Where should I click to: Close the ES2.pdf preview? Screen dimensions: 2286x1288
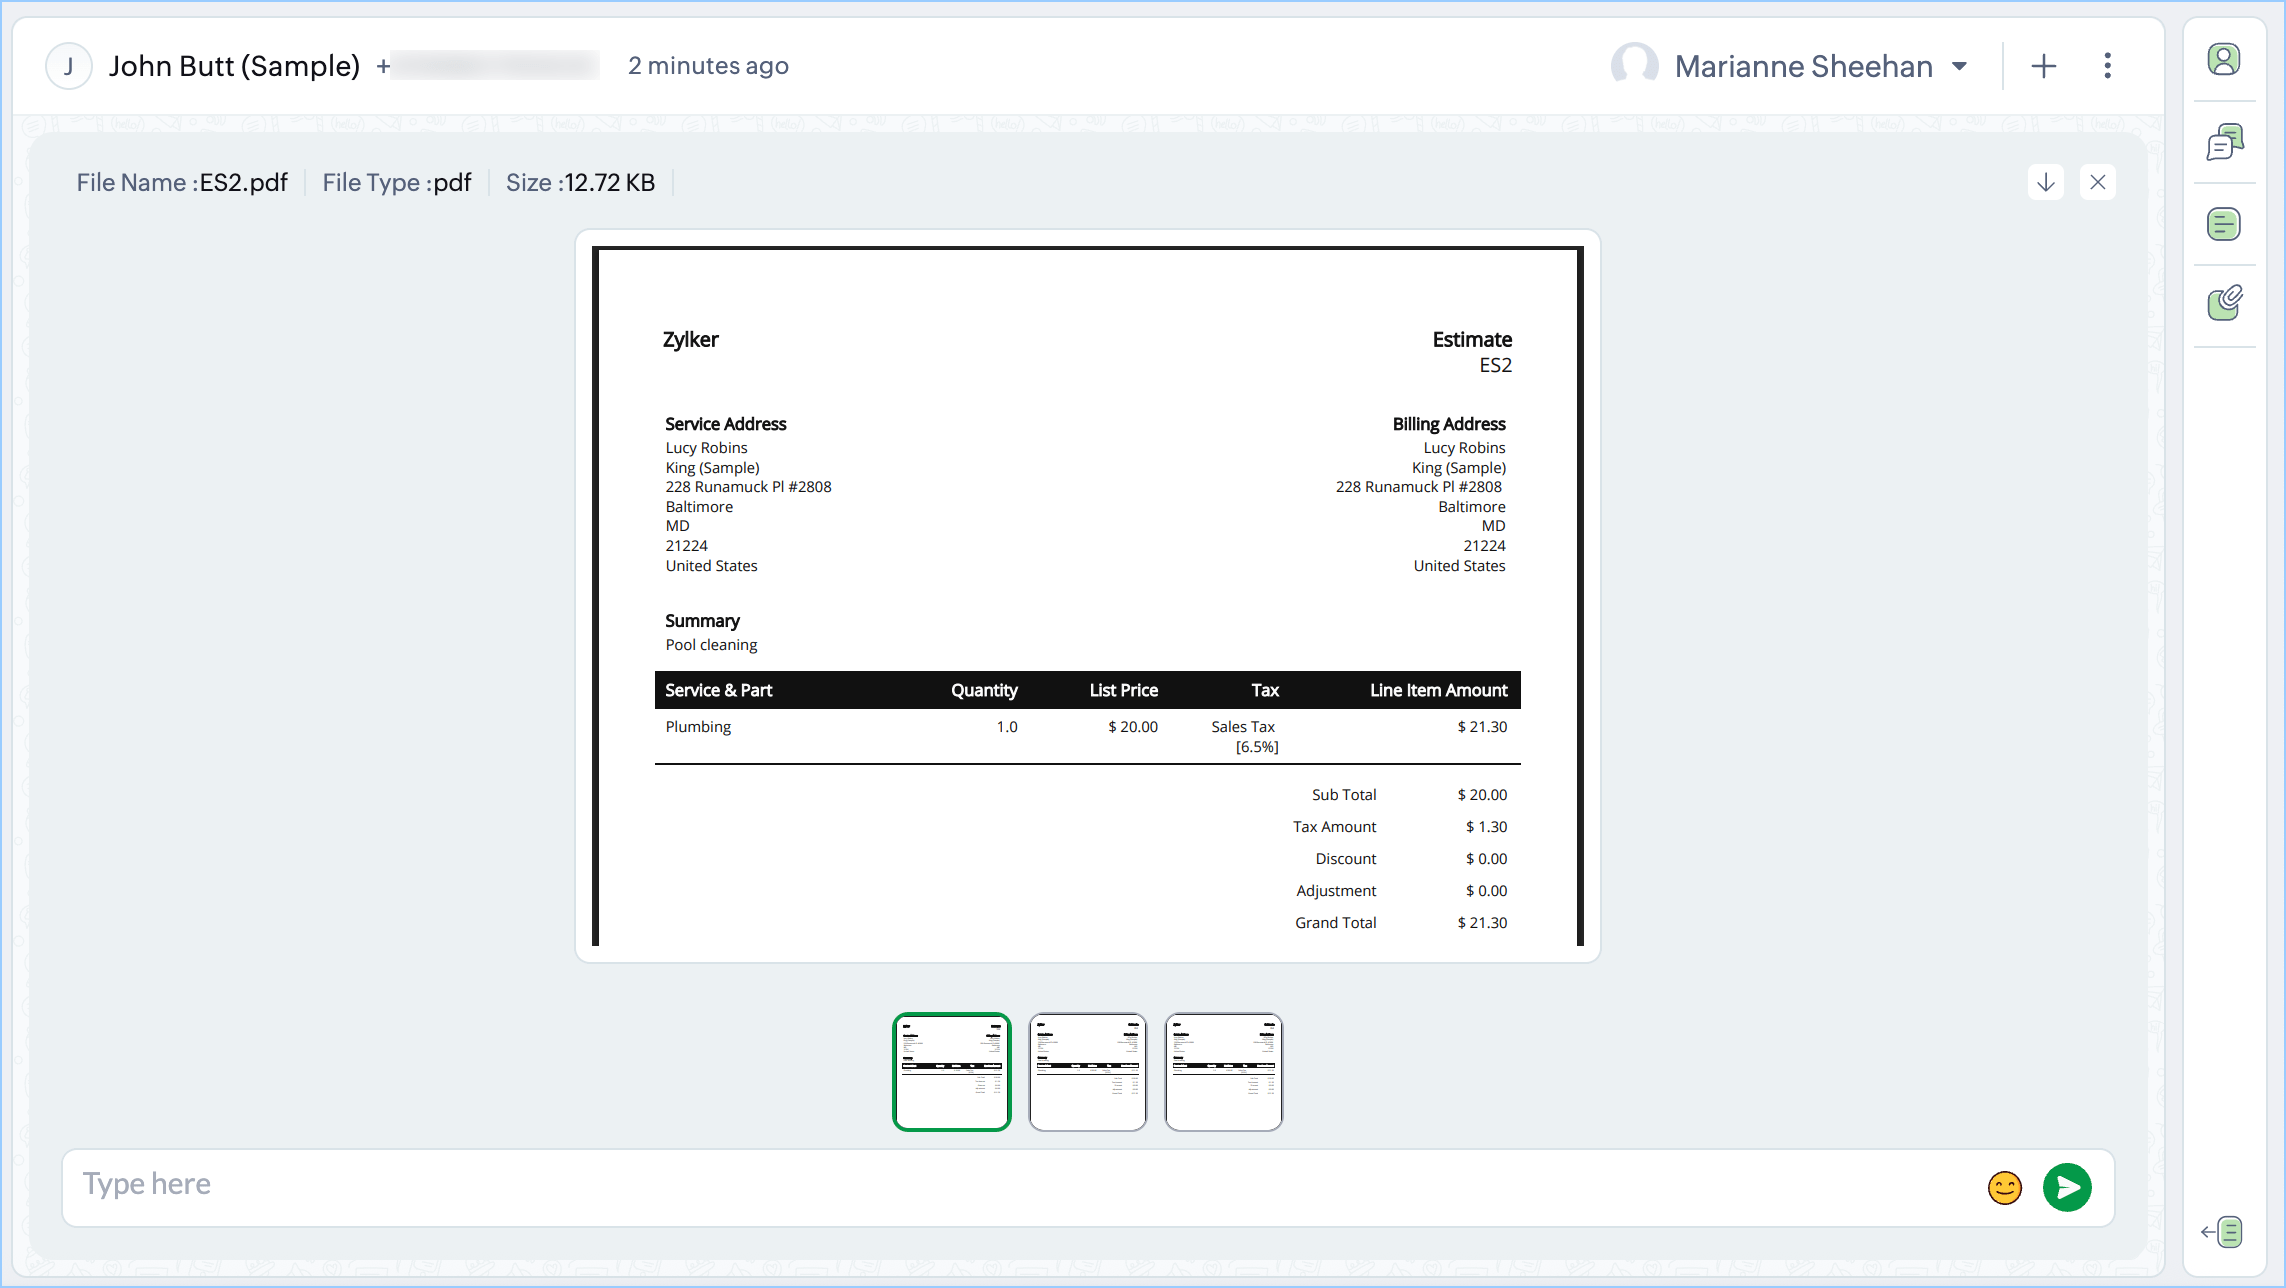click(x=2098, y=182)
